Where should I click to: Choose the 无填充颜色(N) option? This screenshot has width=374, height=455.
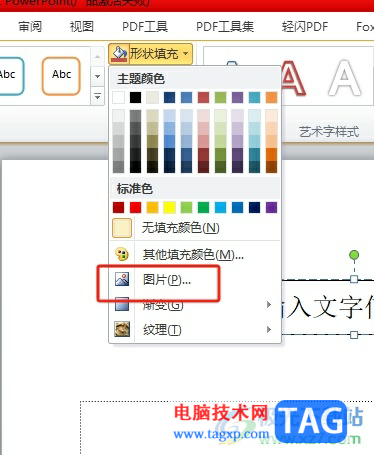pyautogui.click(x=195, y=228)
